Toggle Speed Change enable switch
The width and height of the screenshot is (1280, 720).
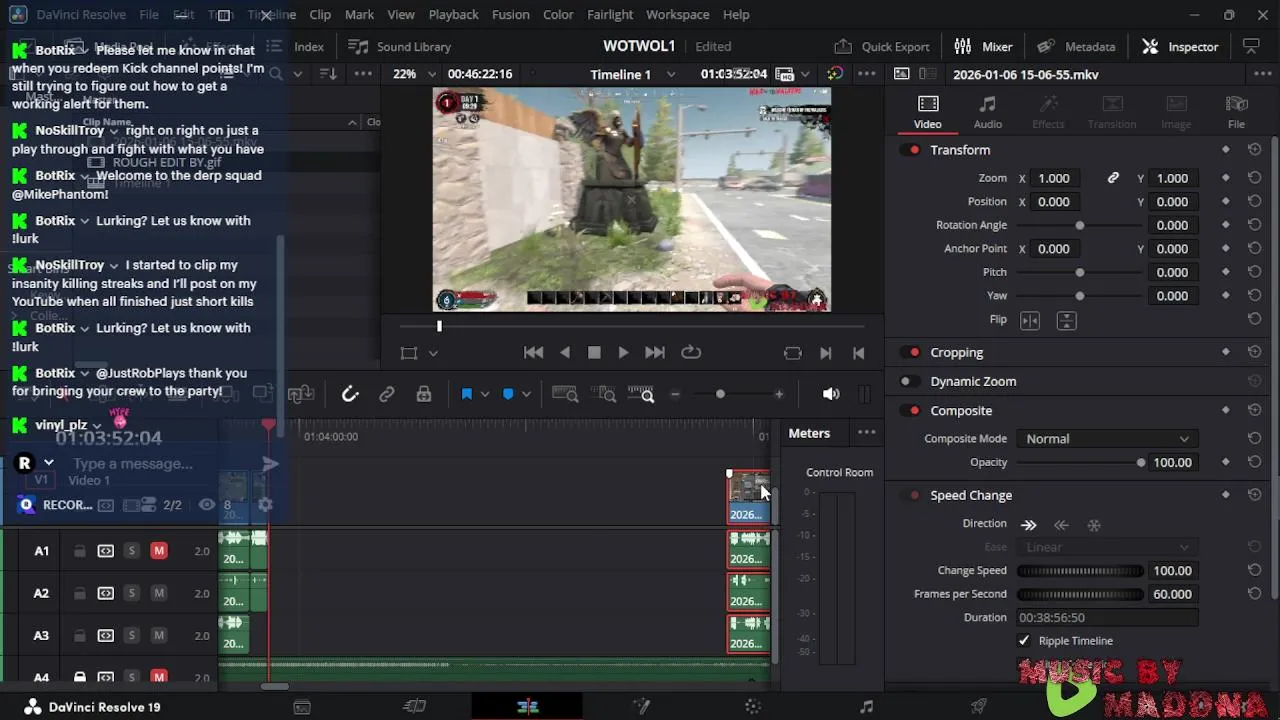909,495
